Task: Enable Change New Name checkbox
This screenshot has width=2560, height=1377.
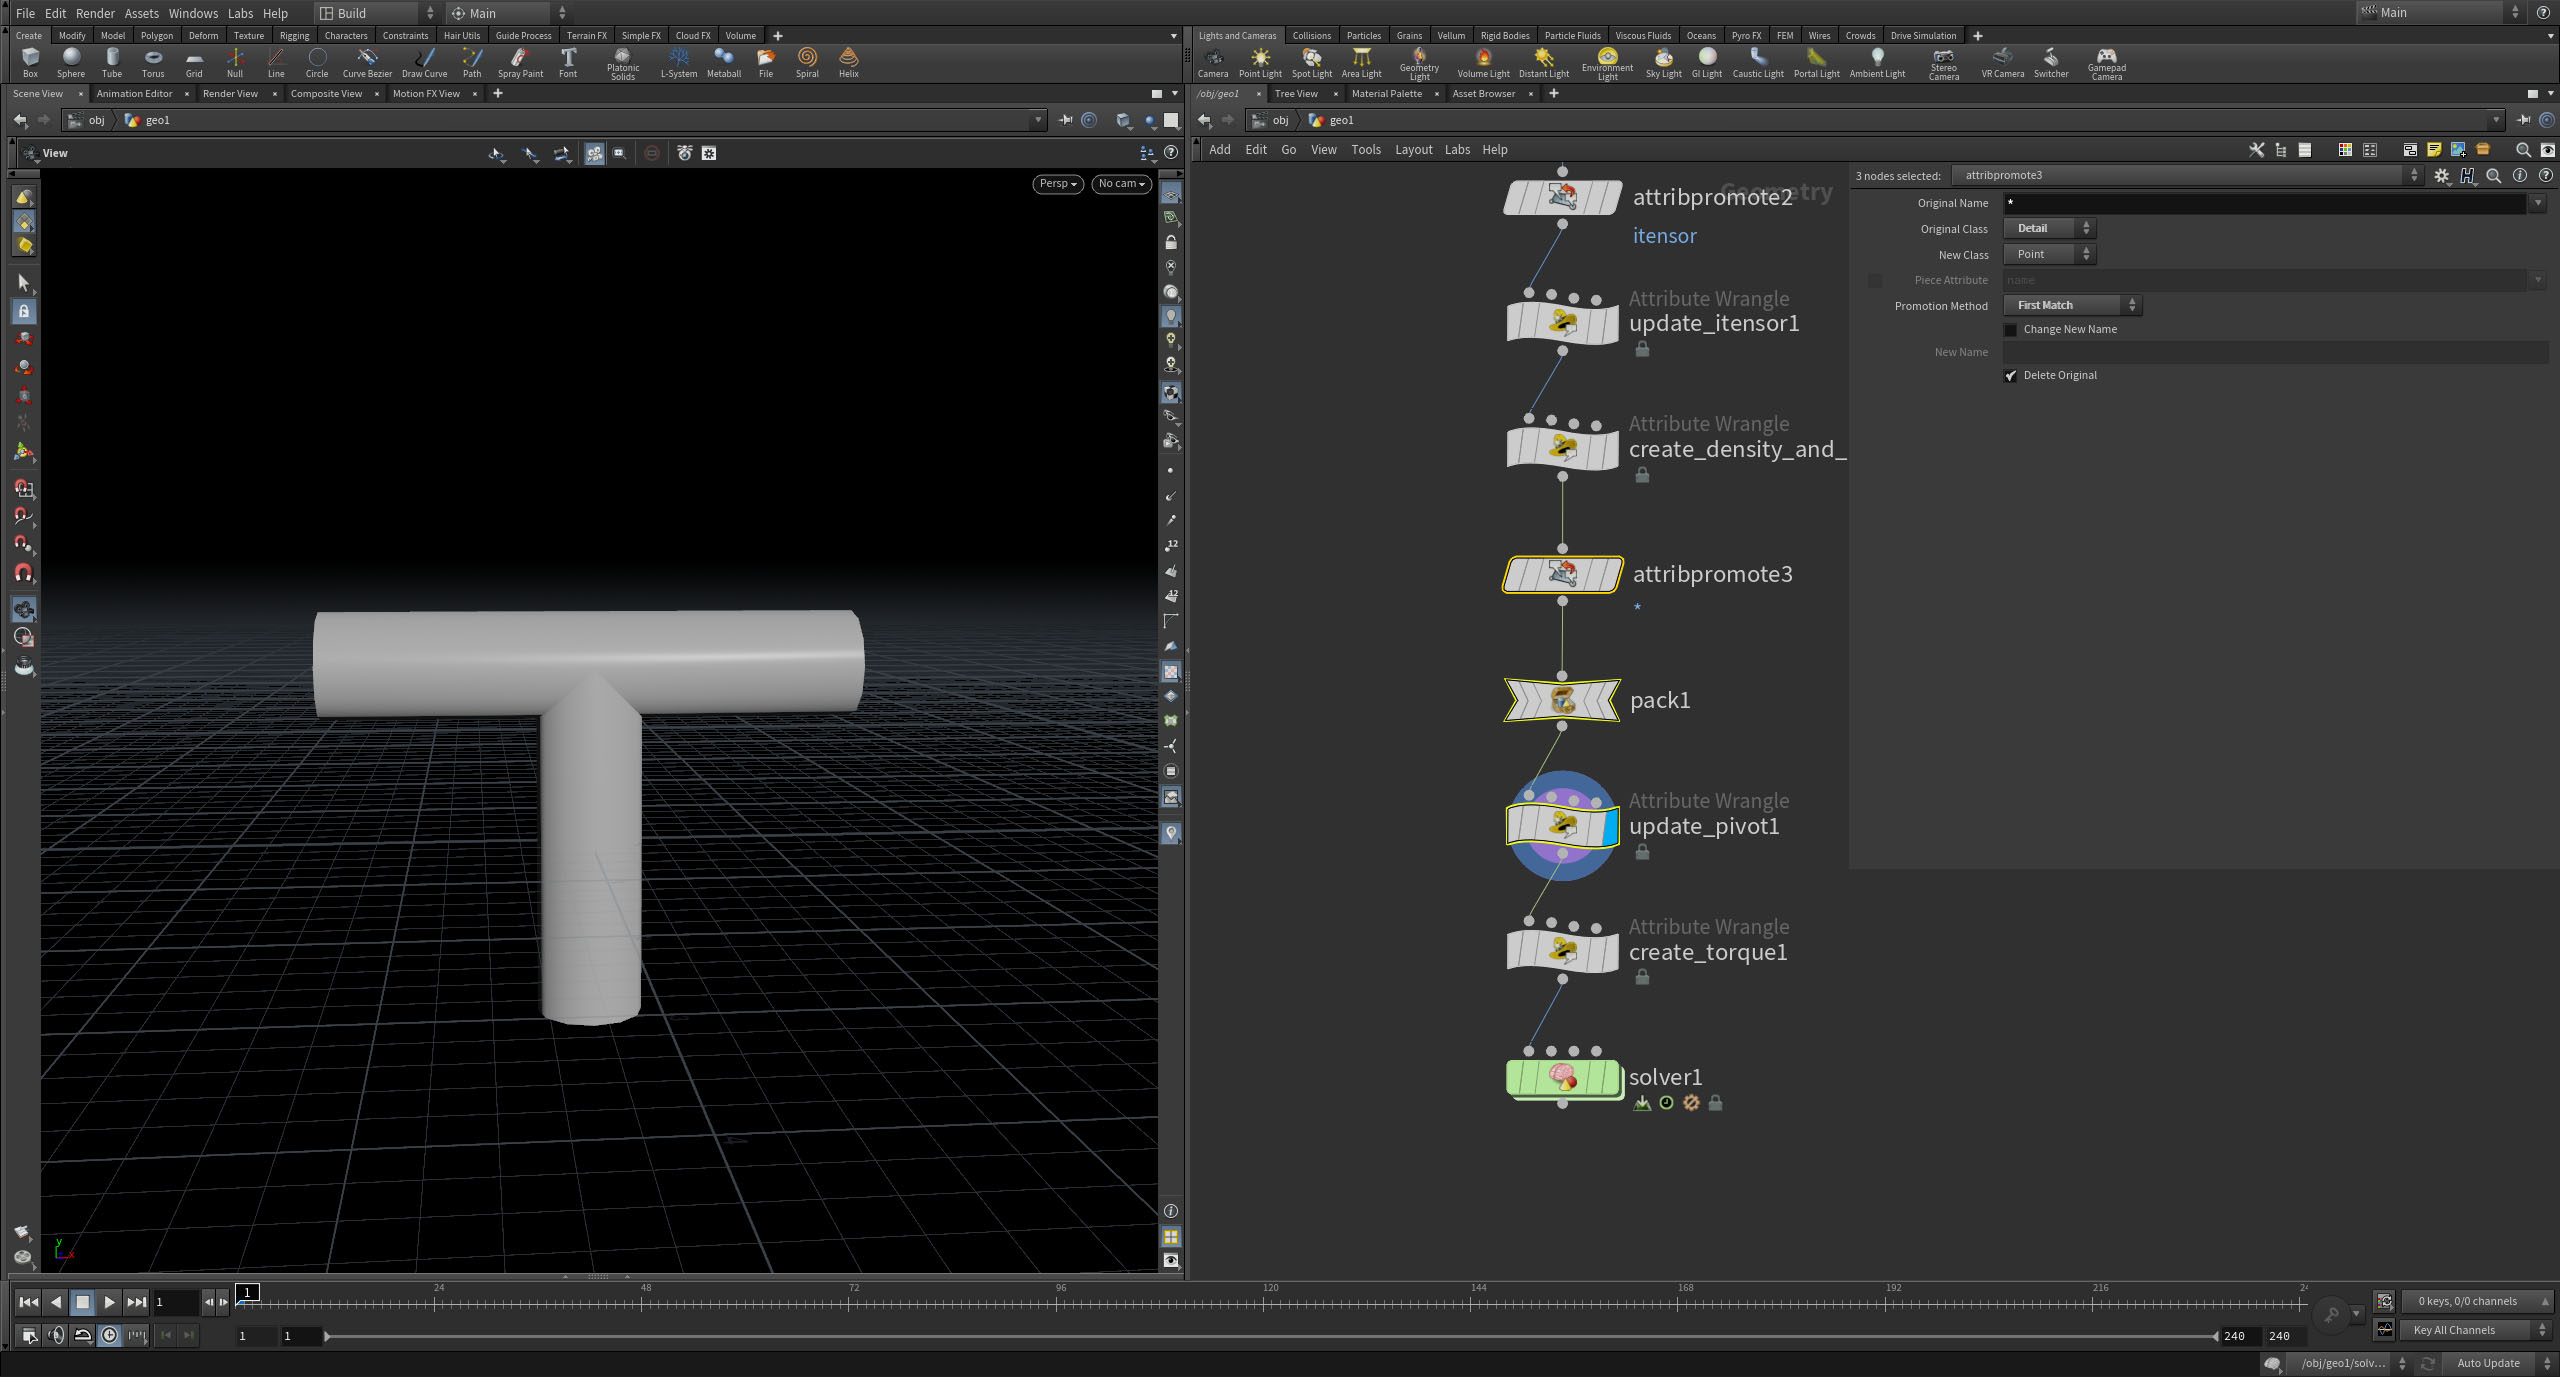Action: coord(2011,330)
